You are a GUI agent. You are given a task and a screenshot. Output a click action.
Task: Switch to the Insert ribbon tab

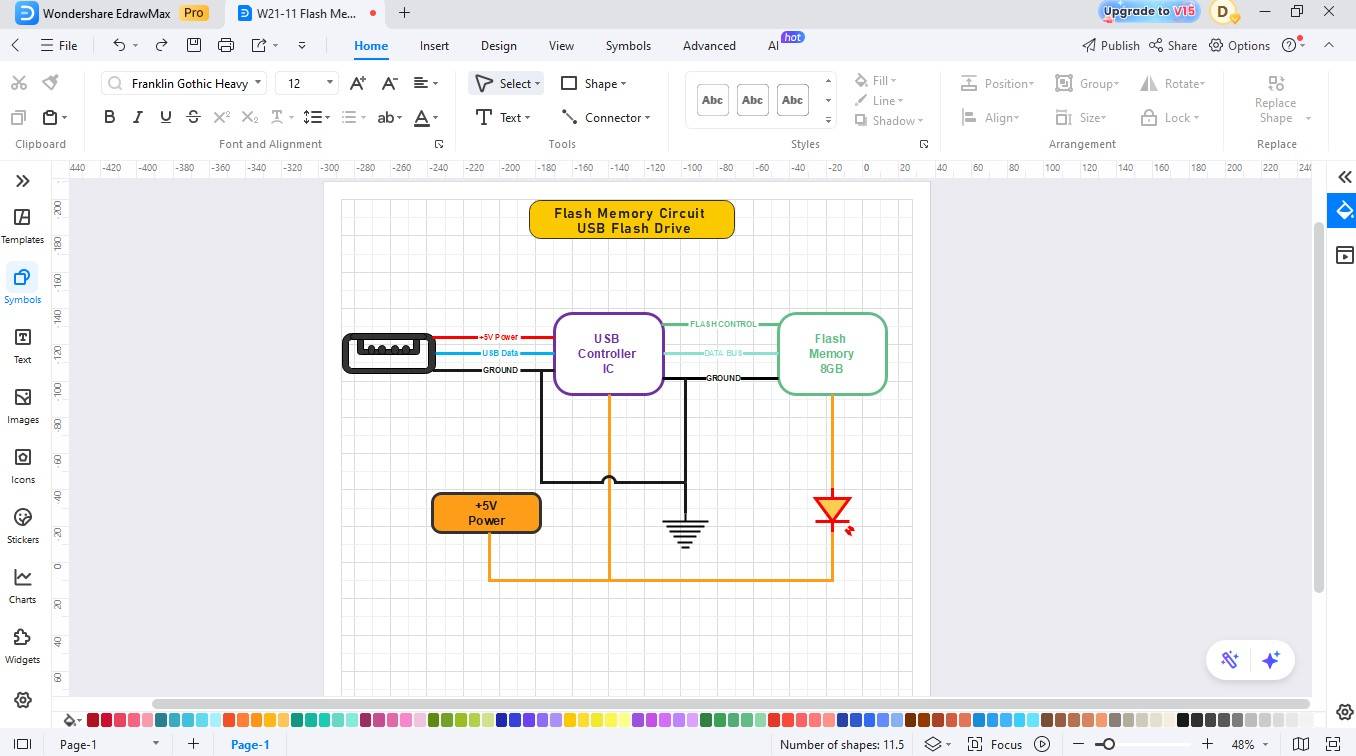coord(434,45)
